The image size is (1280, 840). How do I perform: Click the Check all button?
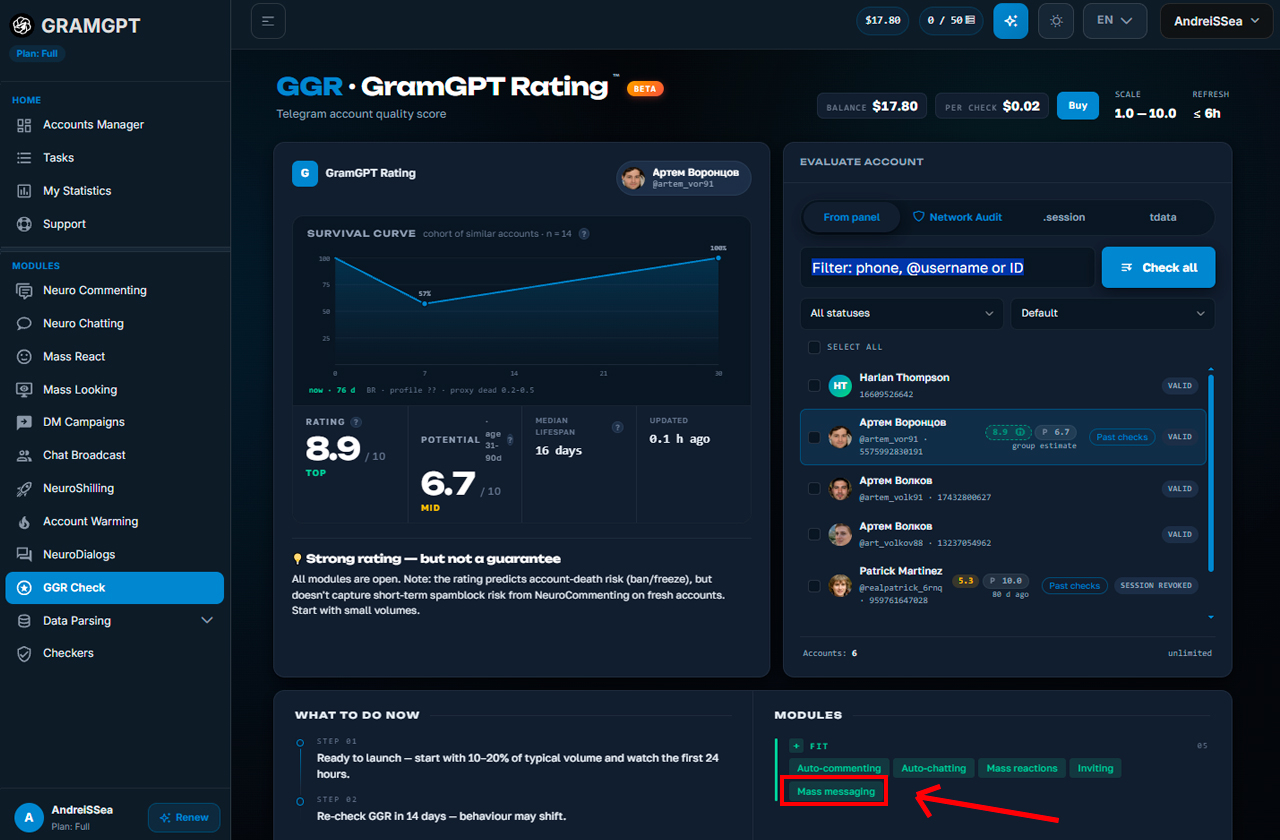pyautogui.click(x=1159, y=267)
